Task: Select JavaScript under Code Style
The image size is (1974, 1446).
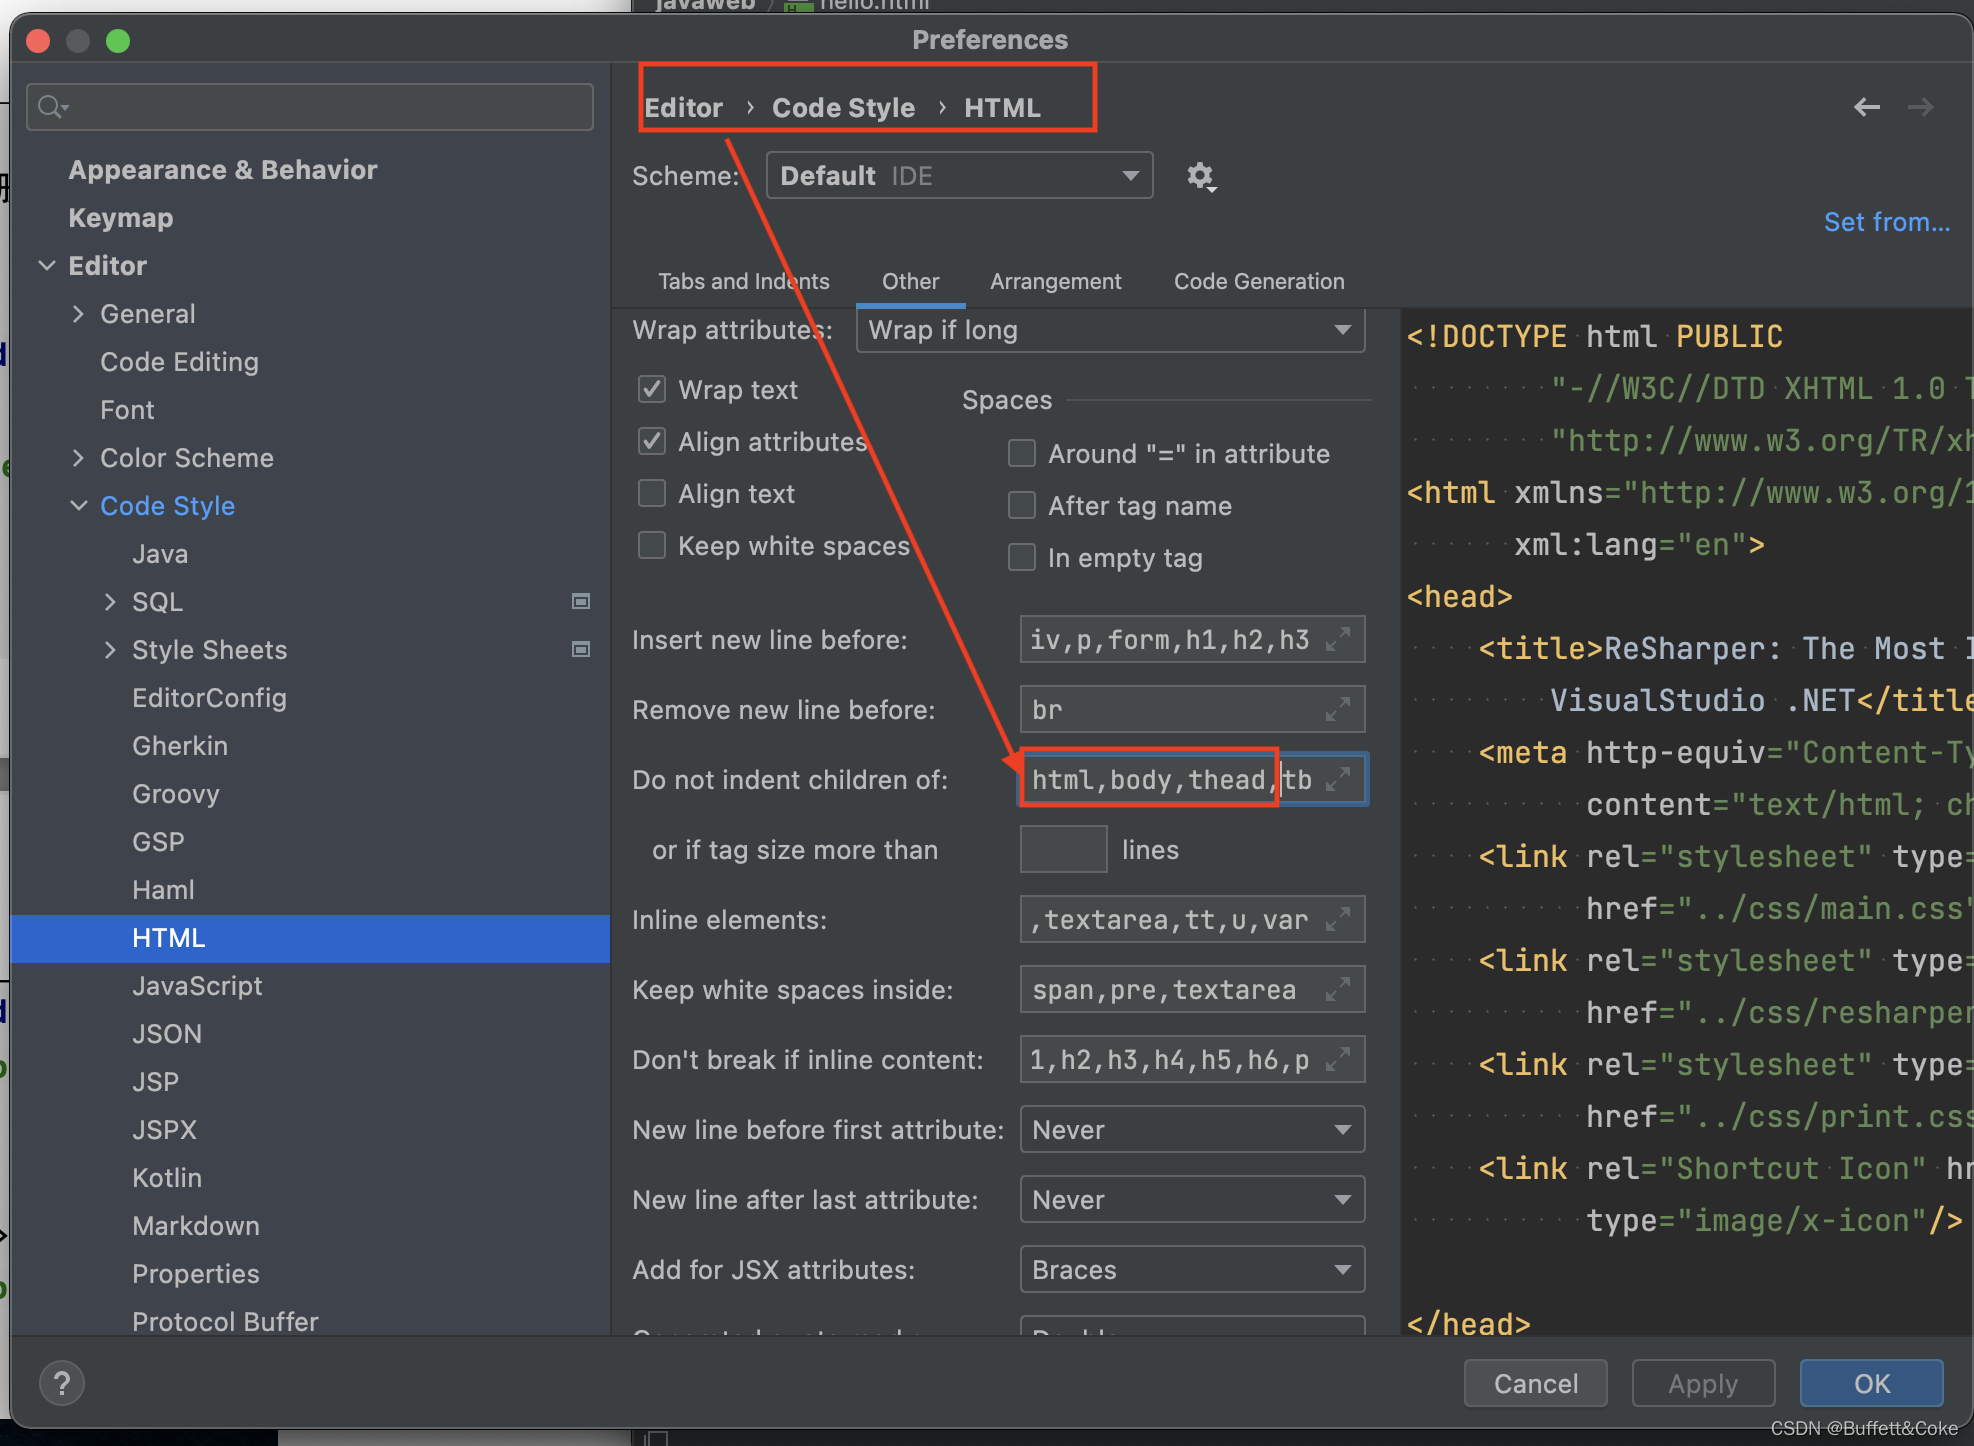Action: tap(197, 985)
